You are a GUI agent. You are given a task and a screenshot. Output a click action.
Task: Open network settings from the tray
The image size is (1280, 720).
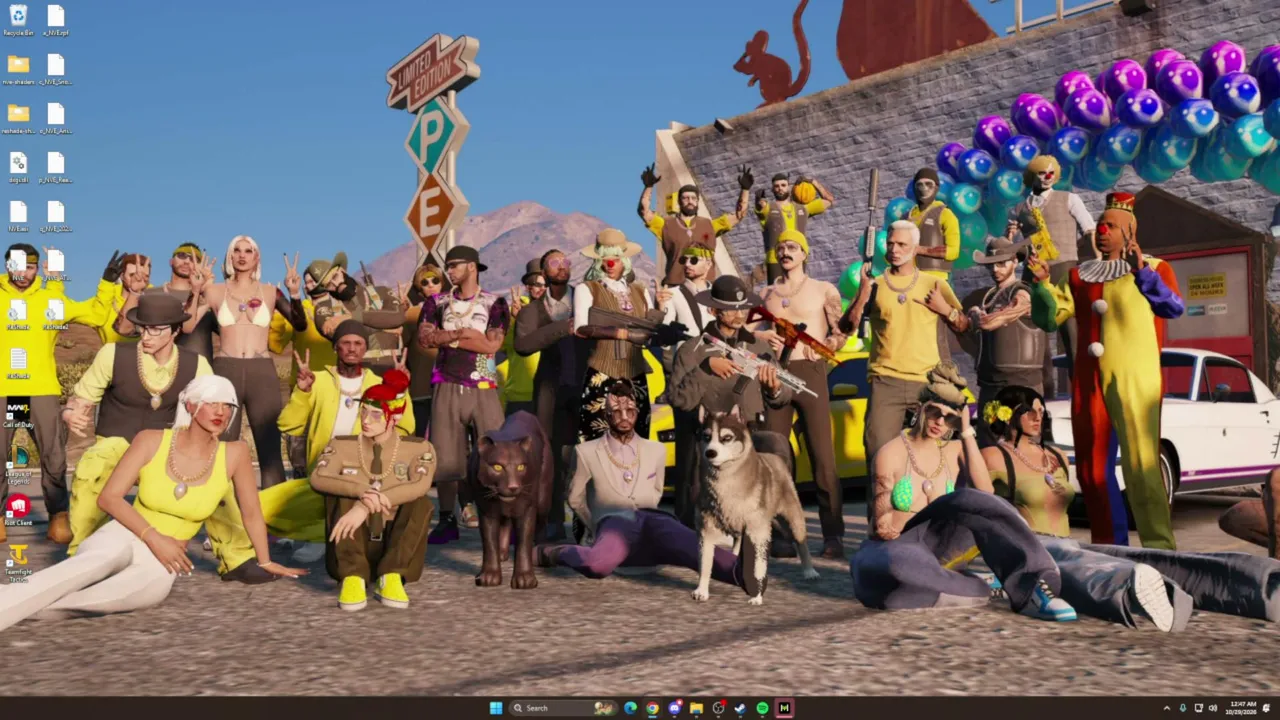pyautogui.click(x=1199, y=708)
